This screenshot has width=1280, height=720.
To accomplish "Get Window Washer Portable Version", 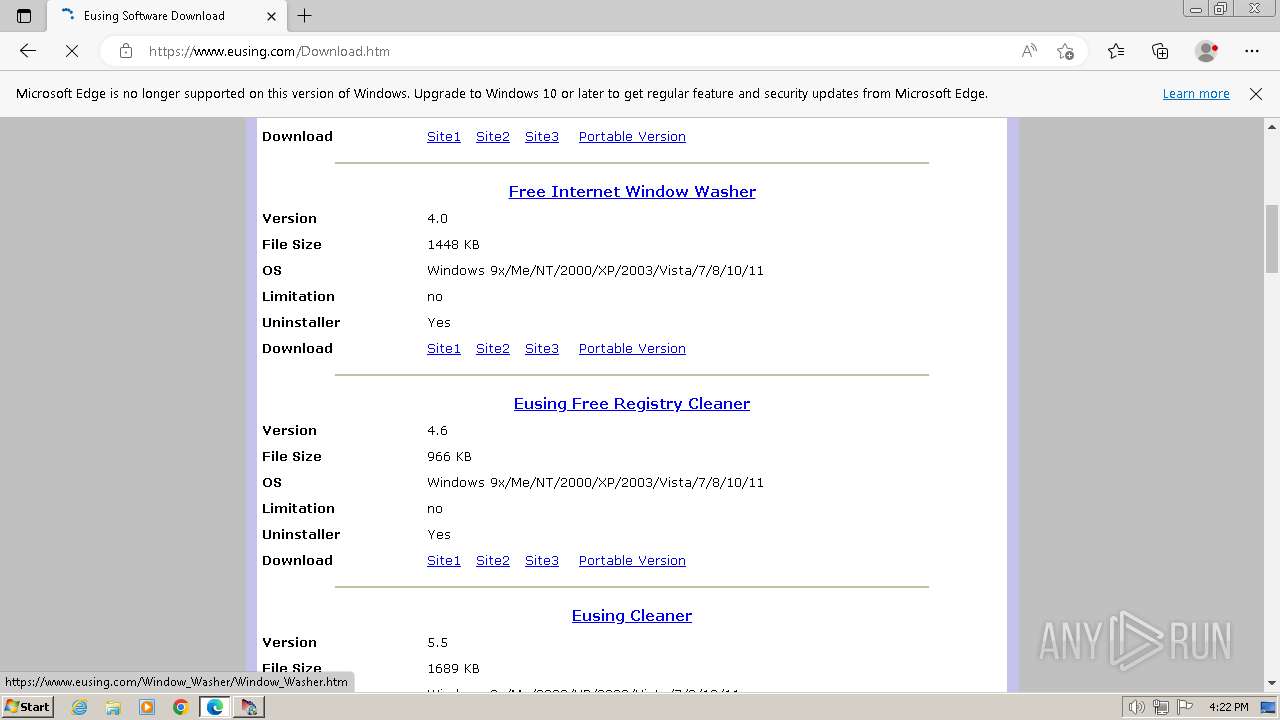I will click(x=632, y=349).
